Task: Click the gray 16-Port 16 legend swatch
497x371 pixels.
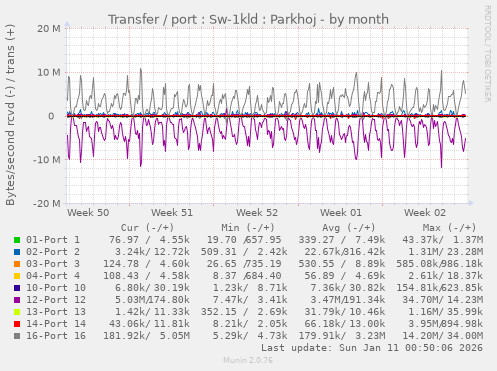Action: 17,336
